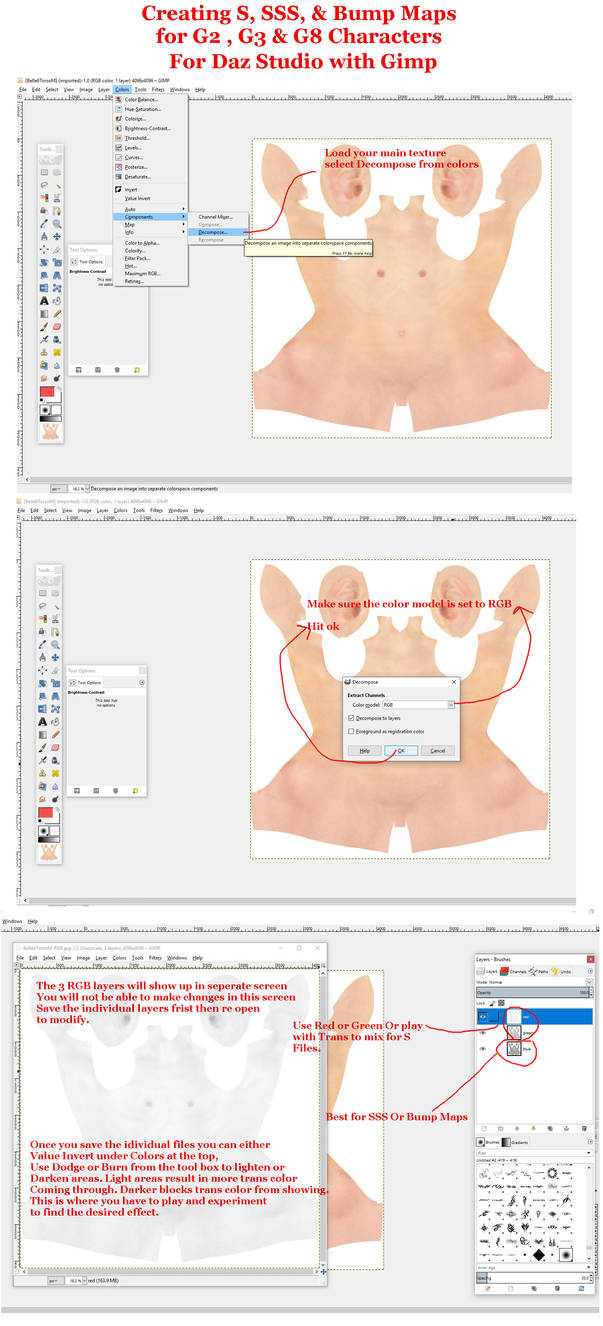603x1326 pixels.
Task: Select Text tool beside open Colors menu
Action: pyautogui.click(x=44, y=301)
